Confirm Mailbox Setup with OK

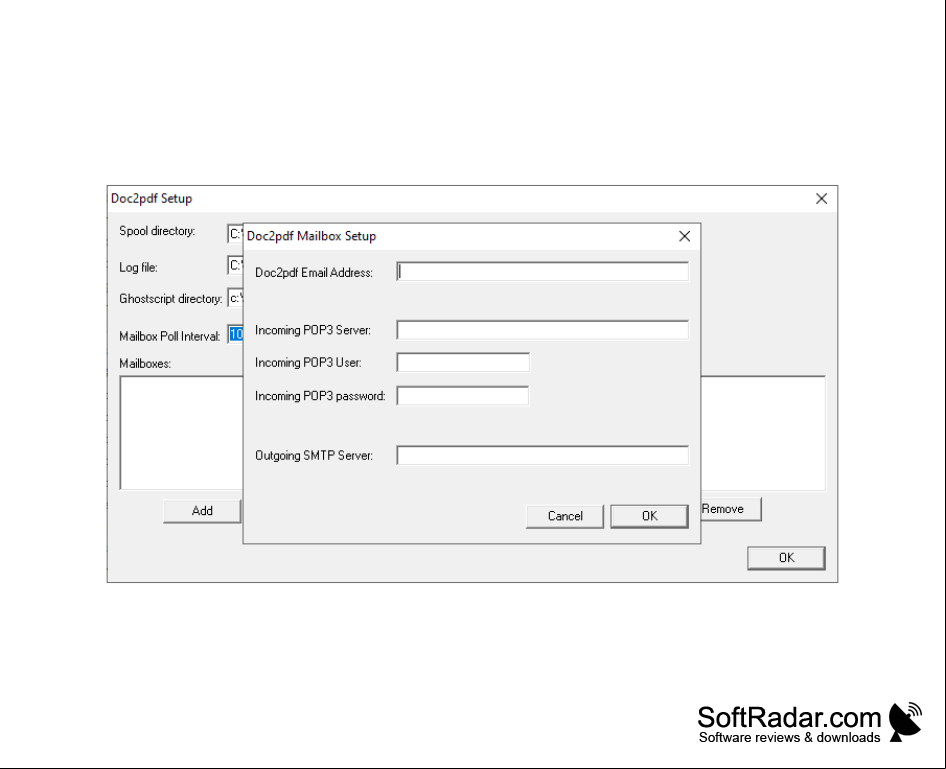pyautogui.click(x=649, y=516)
